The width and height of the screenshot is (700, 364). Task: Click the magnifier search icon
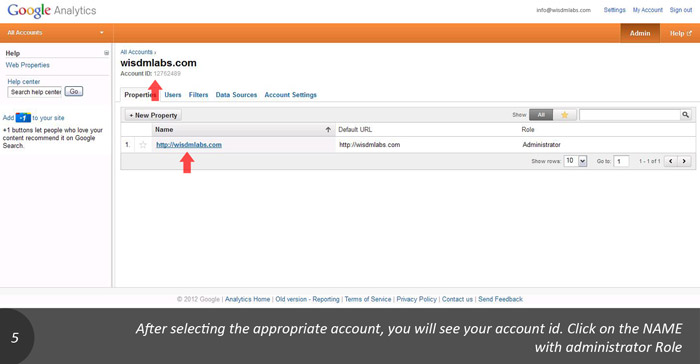coord(685,115)
